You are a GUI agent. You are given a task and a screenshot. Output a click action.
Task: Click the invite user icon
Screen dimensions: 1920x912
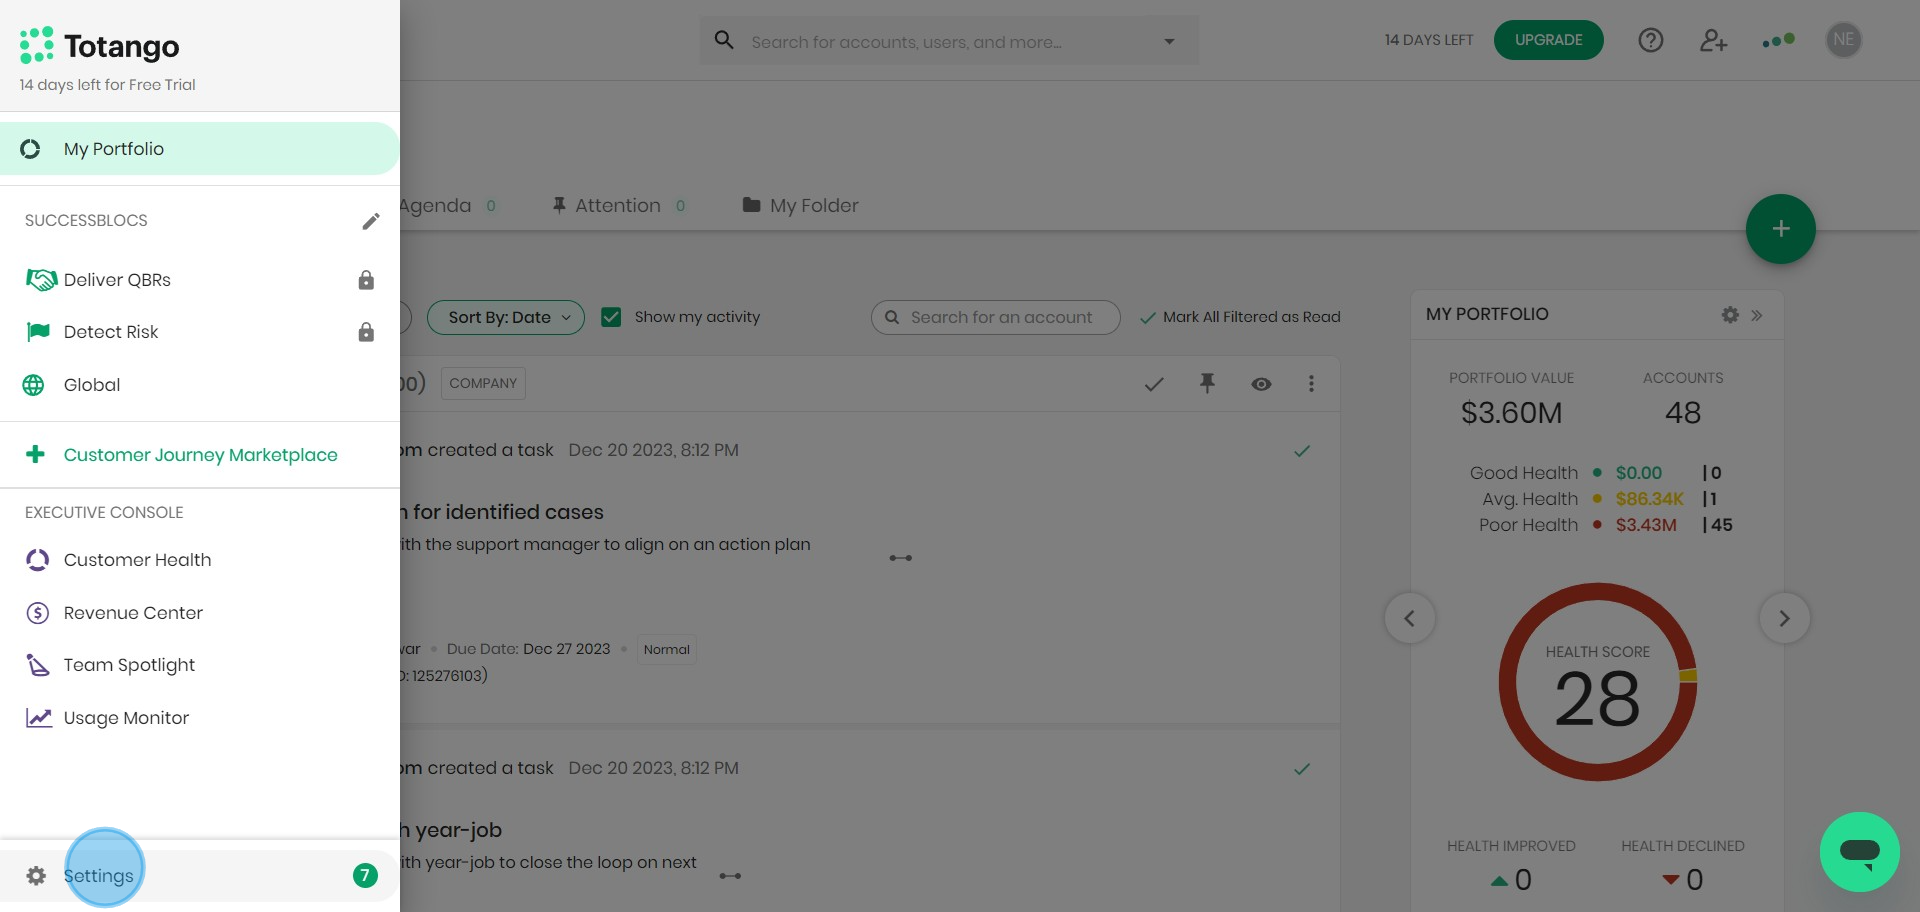(1714, 40)
